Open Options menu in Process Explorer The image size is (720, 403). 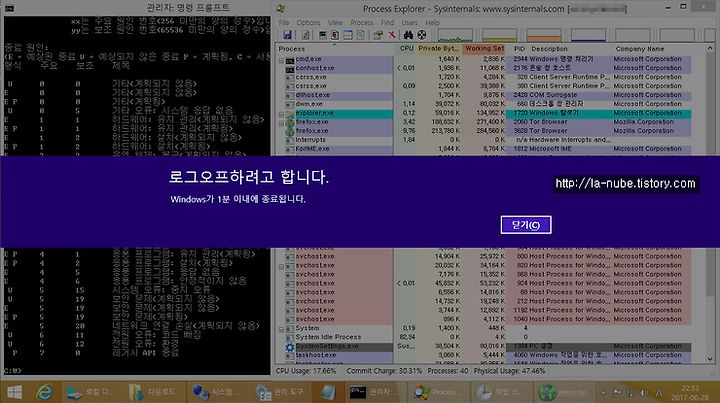click(308, 22)
